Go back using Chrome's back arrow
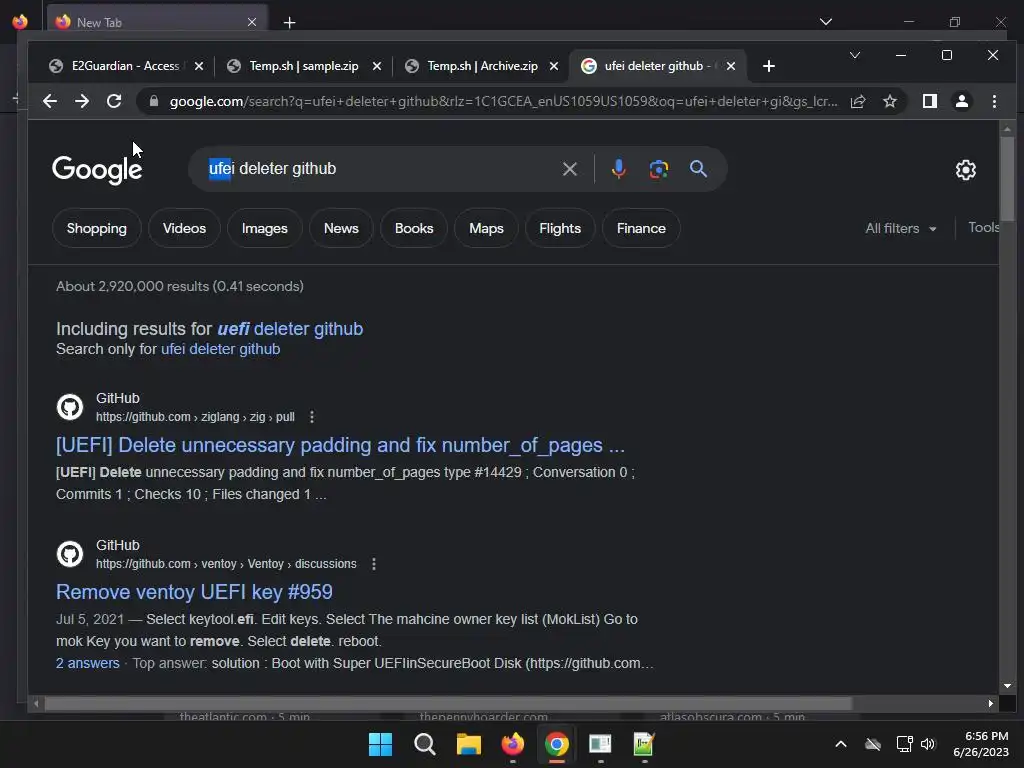The height and width of the screenshot is (768, 1024). click(x=50, y=101)
